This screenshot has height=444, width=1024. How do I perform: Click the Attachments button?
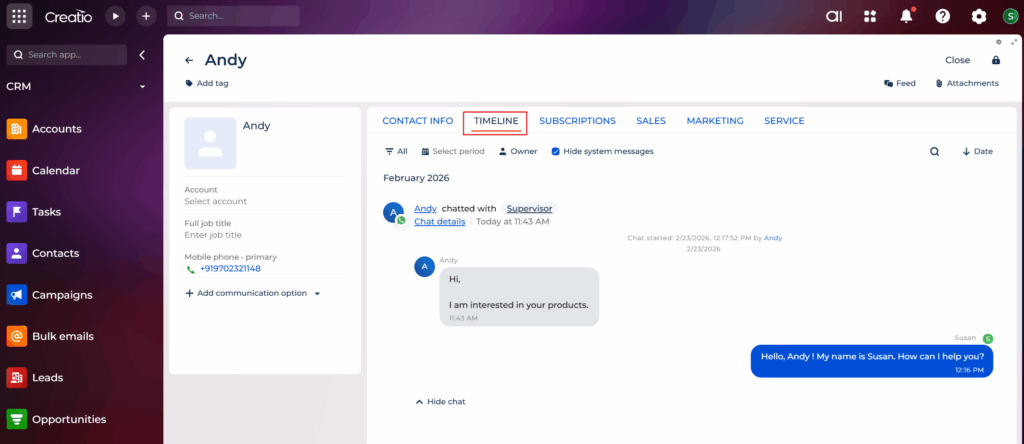pyautogui.click(x=966, y=84)
